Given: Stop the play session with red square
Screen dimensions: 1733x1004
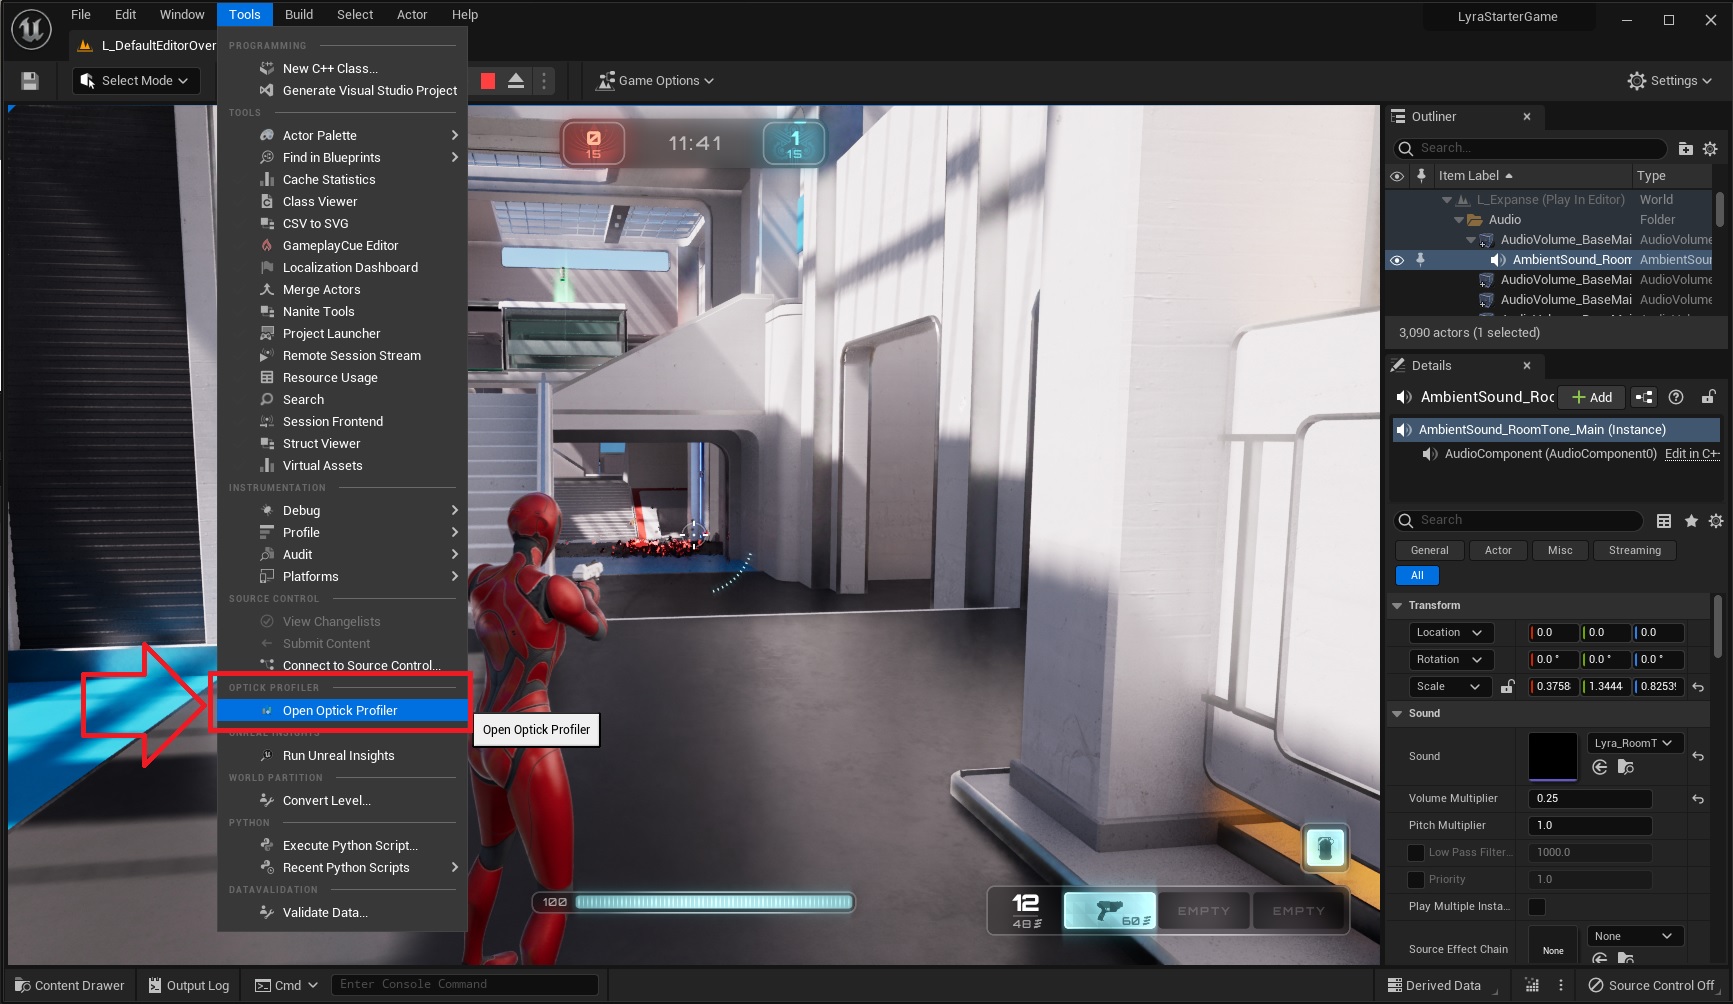Looking at the screenshot, I should click(488, 81).
